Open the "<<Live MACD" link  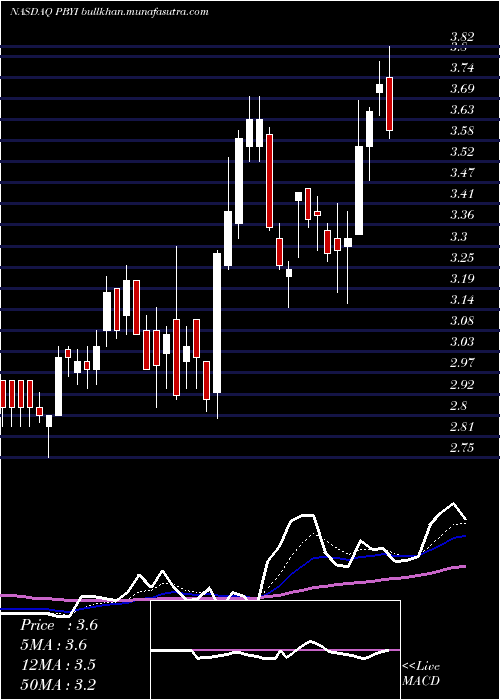pos(421,674)
